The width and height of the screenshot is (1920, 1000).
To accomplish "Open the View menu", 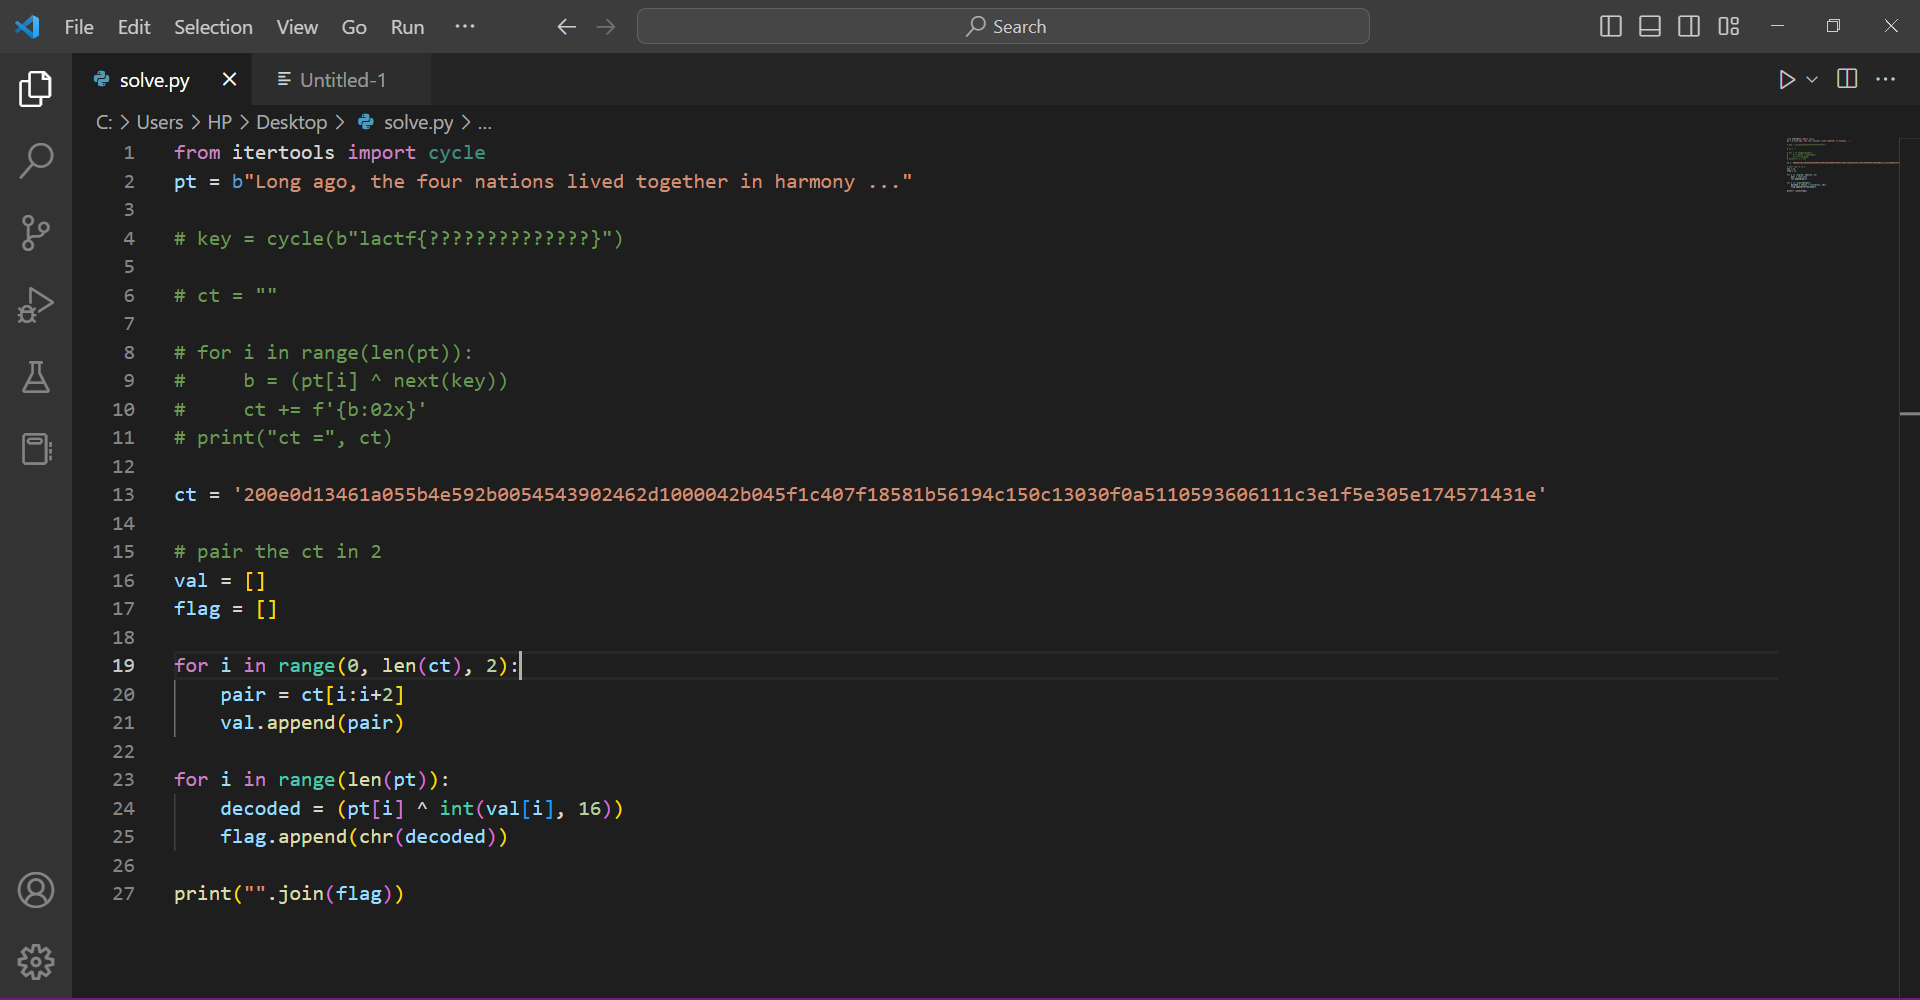I will click(297, 27).
